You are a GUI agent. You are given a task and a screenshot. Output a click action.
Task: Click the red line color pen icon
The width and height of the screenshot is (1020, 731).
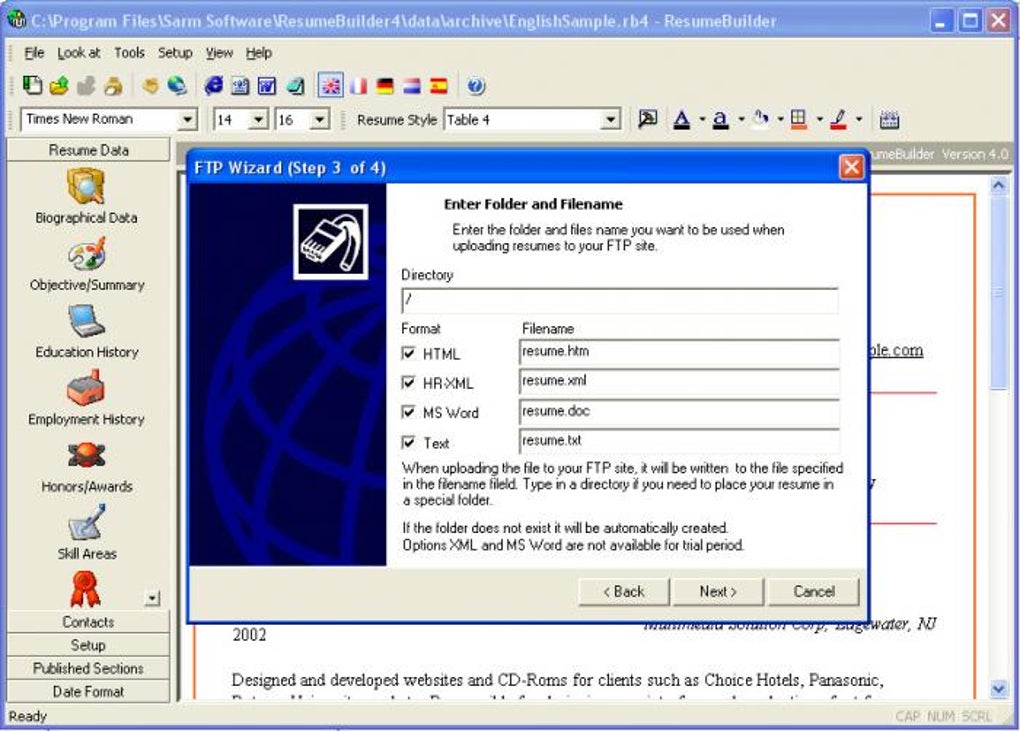[839, 120]
